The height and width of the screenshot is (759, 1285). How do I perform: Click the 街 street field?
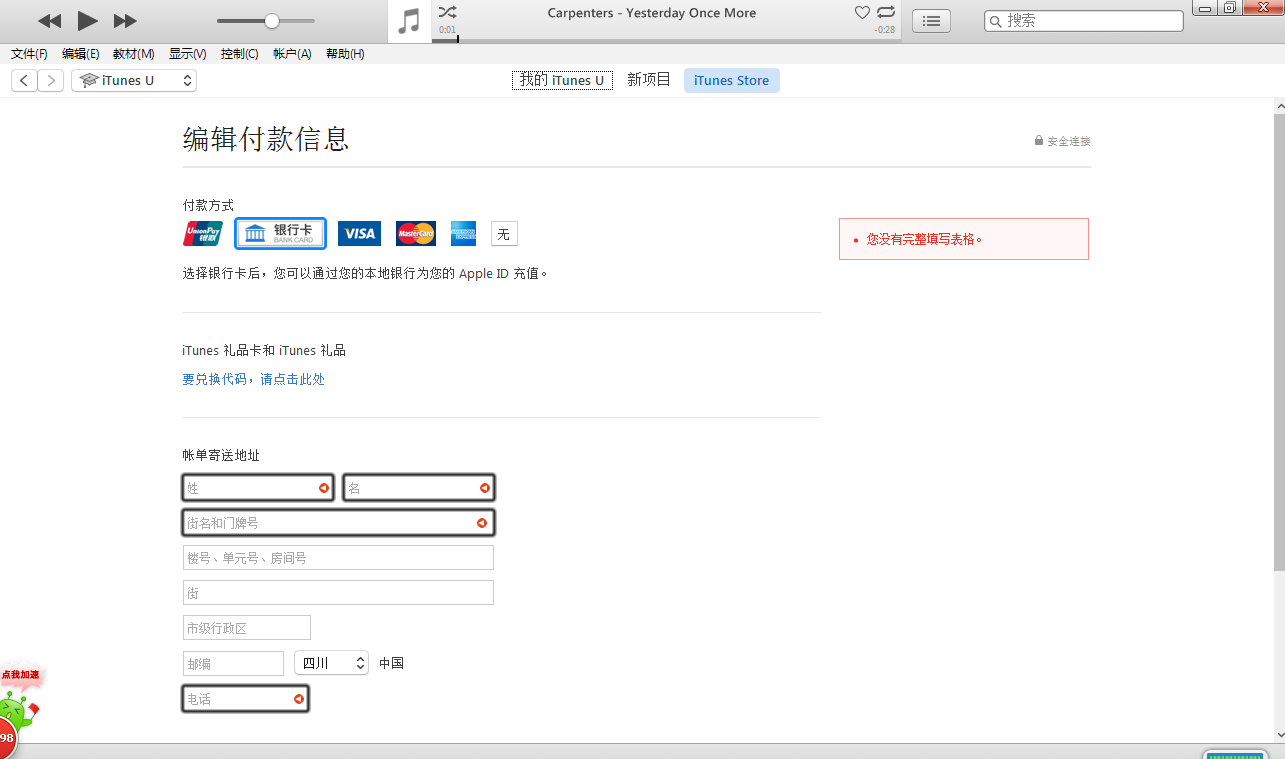coord(338,593)
